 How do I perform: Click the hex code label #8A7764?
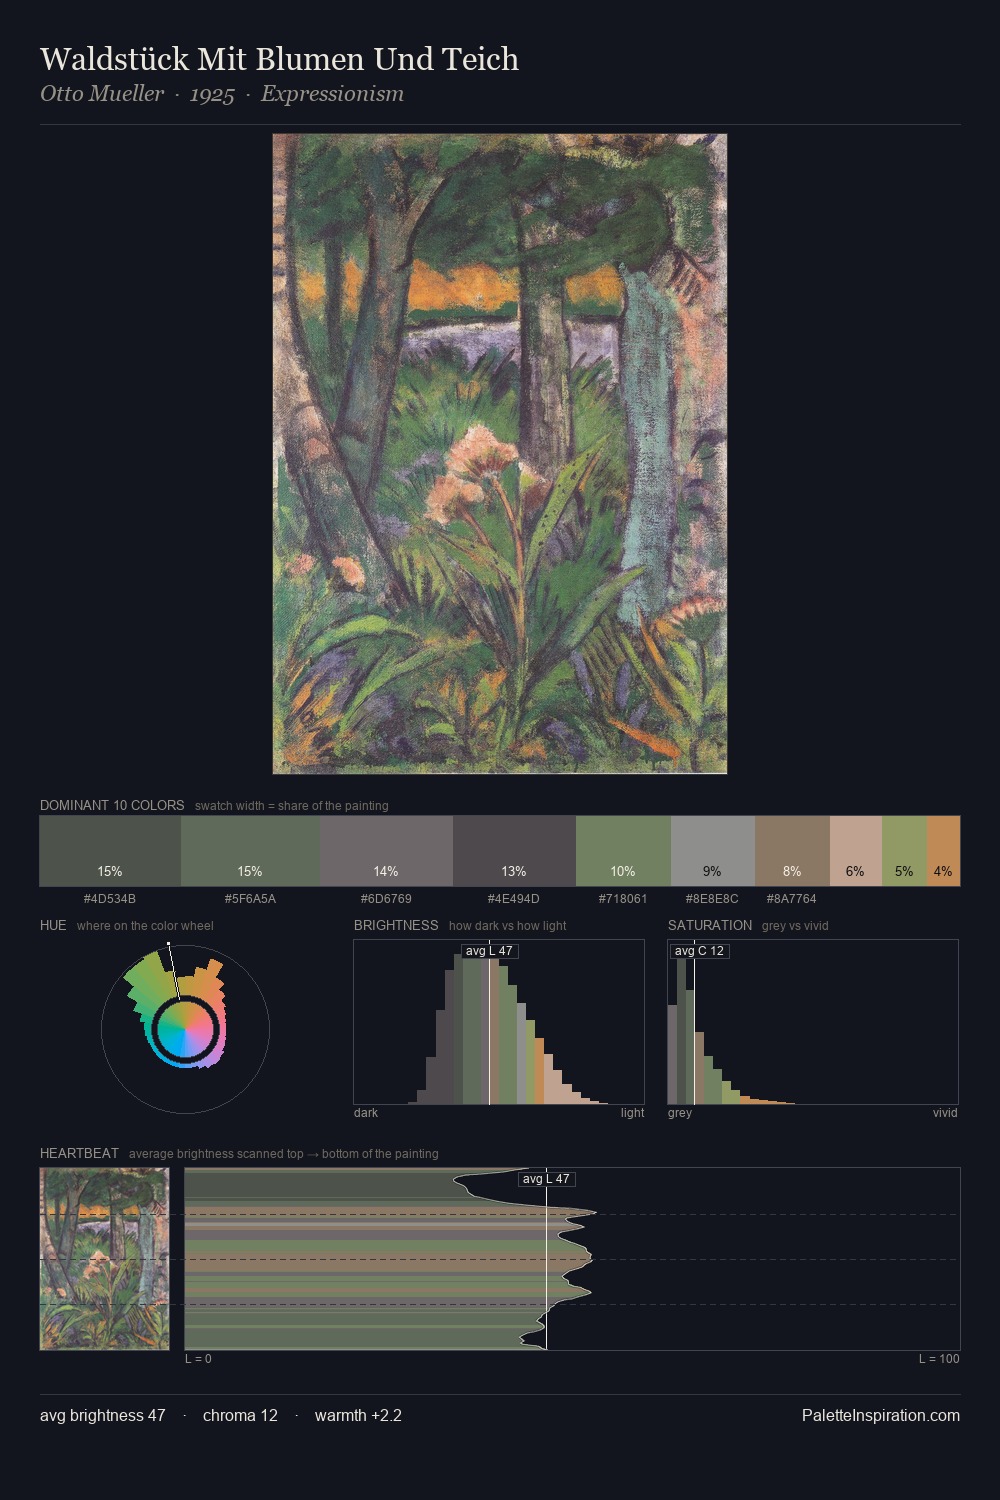pos(792,899)
